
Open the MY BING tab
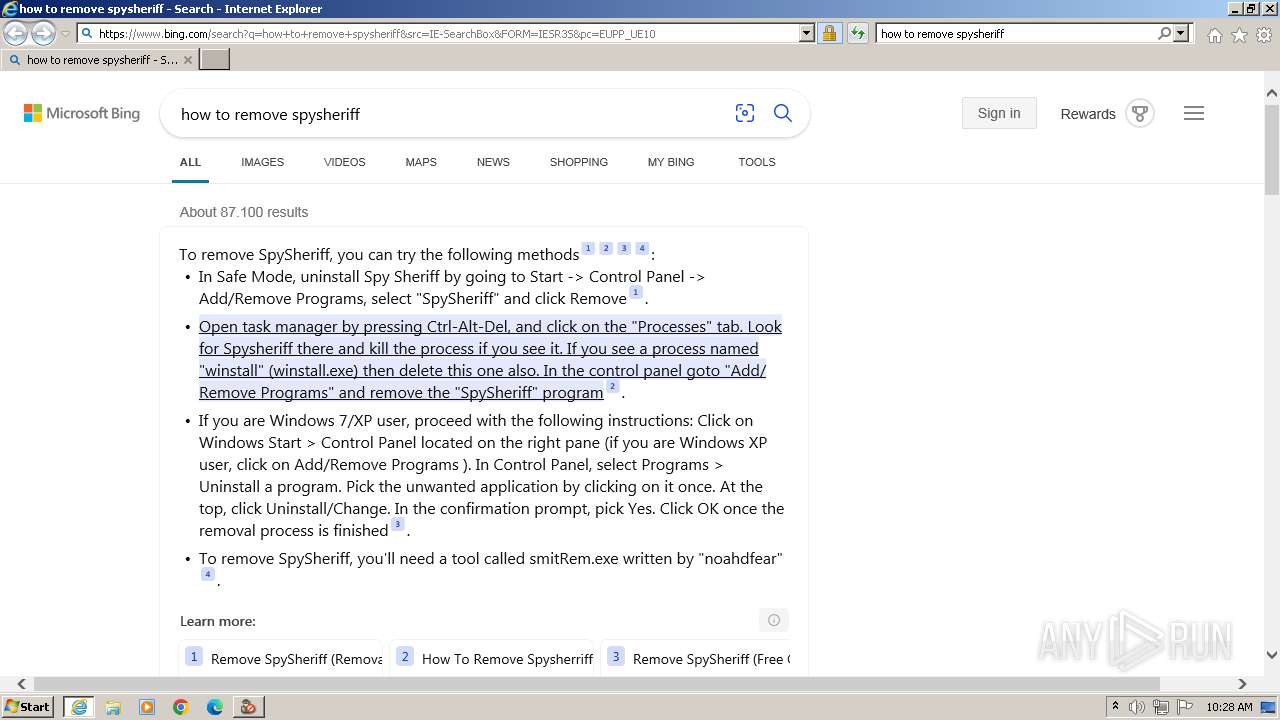click(671, 162)
